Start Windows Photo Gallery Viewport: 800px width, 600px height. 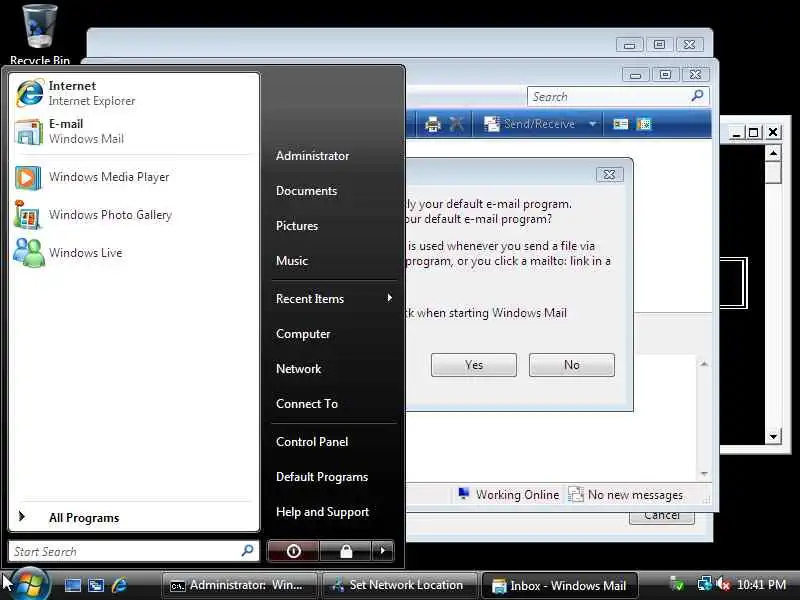click(x=134, y=215)
